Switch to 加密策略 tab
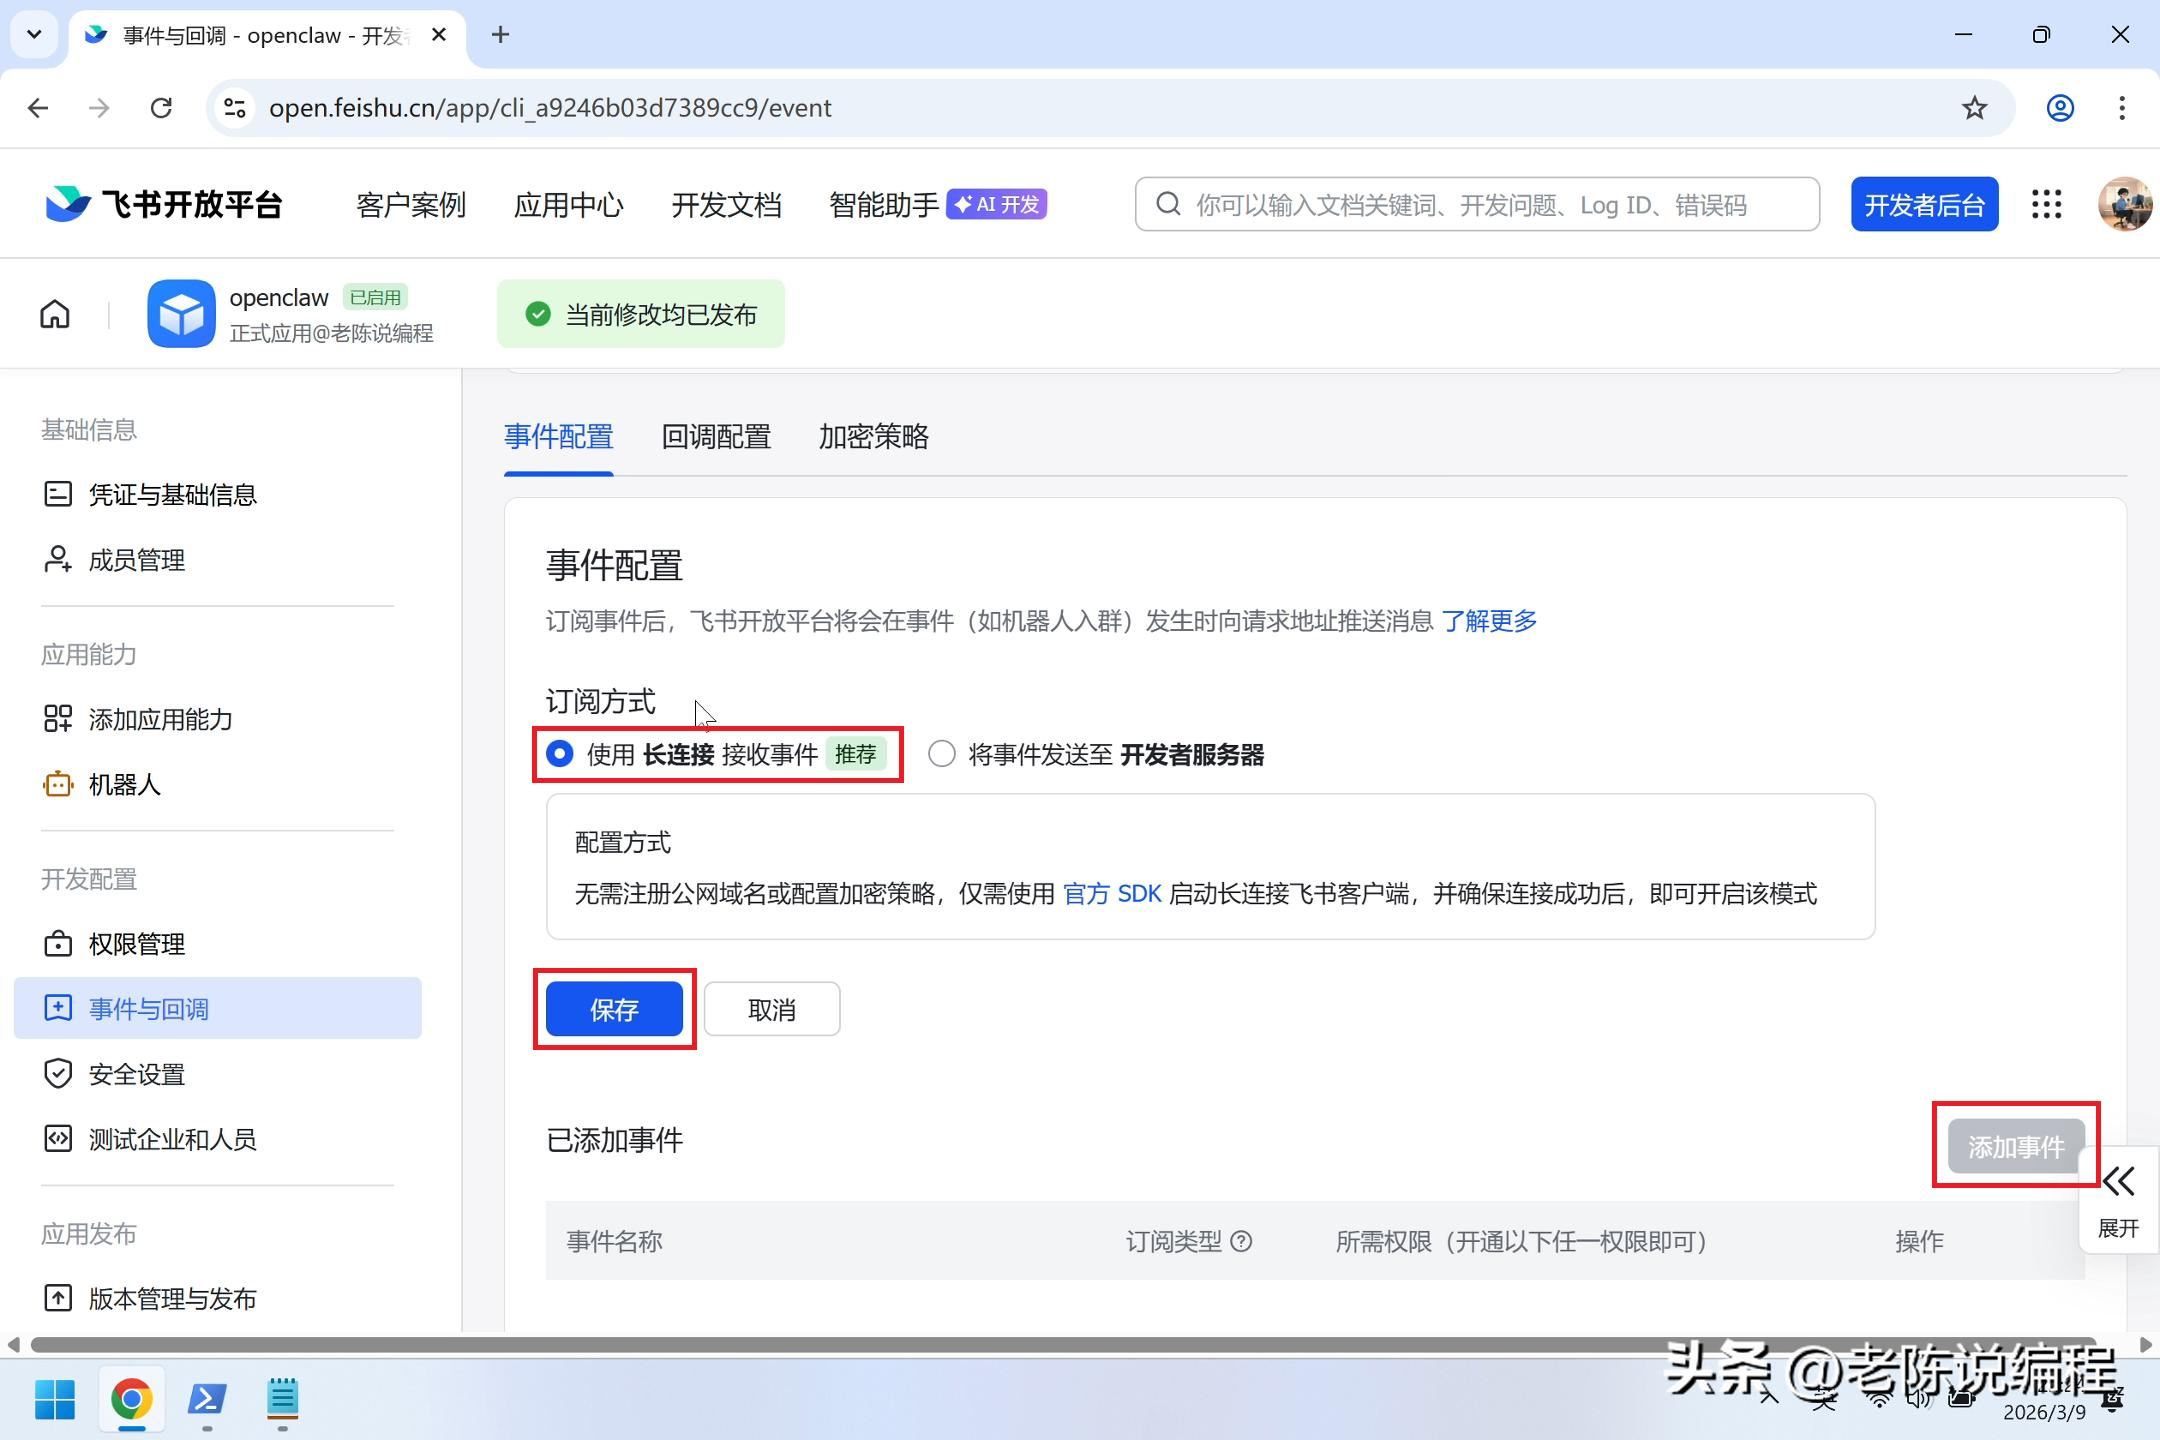This screenshot has width=2160, height=1440. pos(873,437)
